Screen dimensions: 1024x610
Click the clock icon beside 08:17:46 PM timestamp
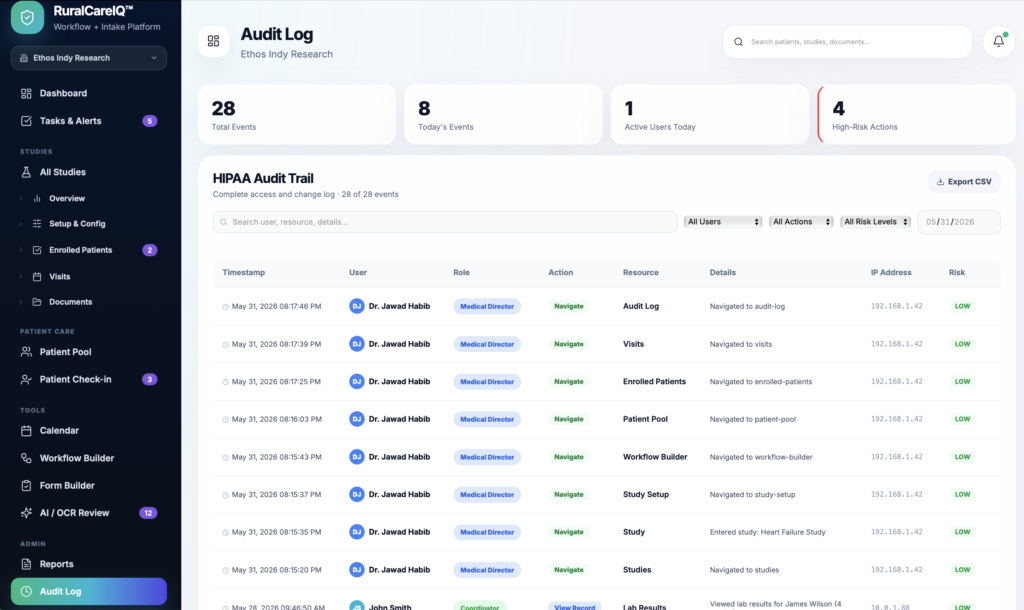pyautogui.click(x=225, y=307)
